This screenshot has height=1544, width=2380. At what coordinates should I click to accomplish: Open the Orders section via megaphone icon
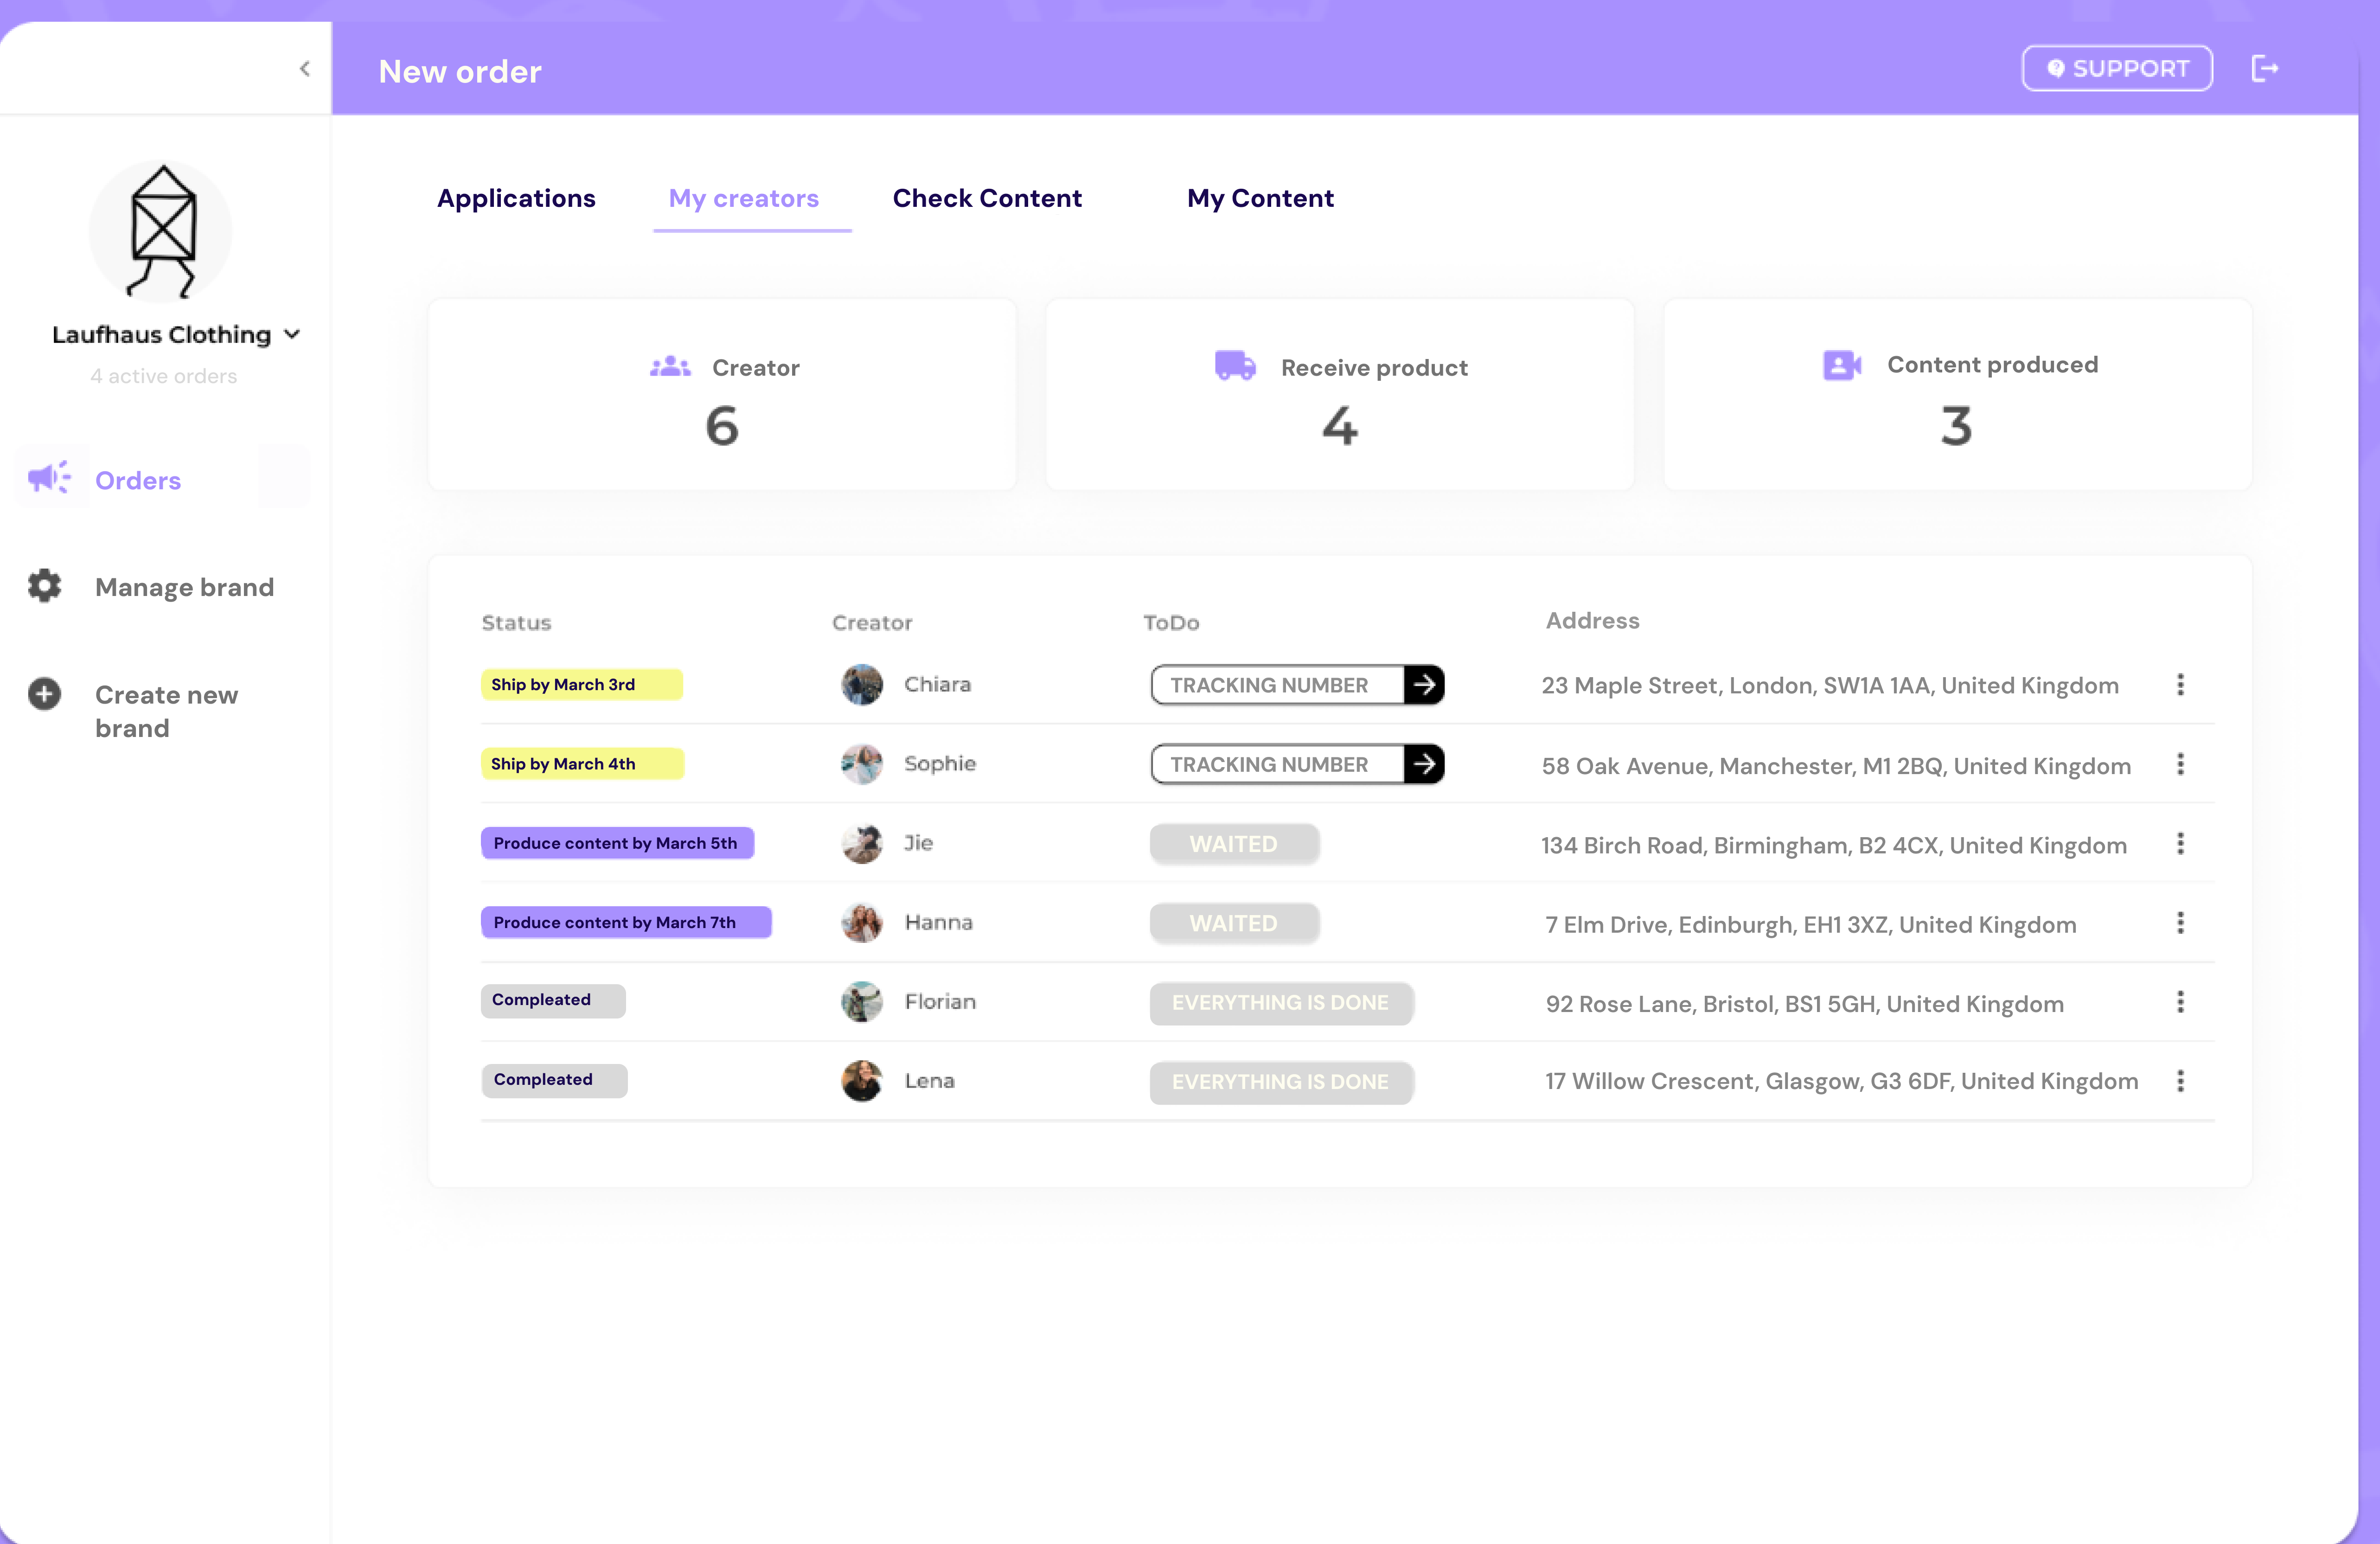coord(49,479)
